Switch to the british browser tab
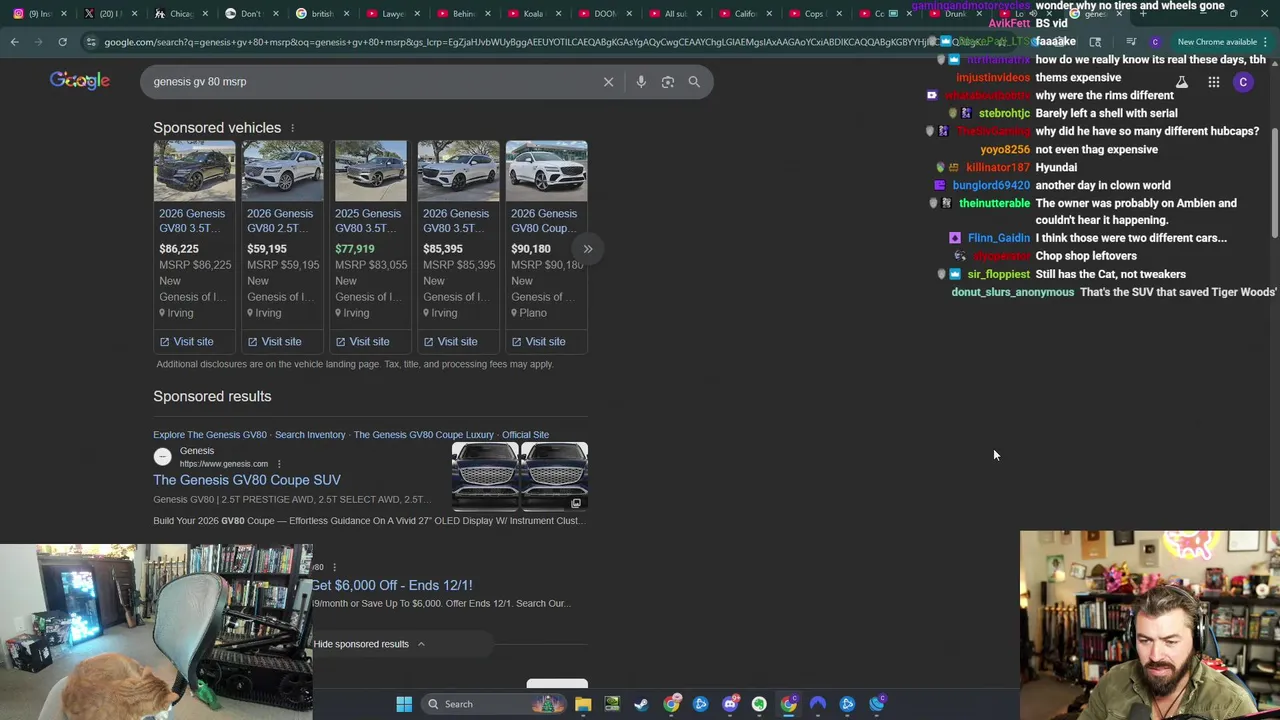This screenshot has width=1280, height=720. pyautogui.click(x=322, y=14)
